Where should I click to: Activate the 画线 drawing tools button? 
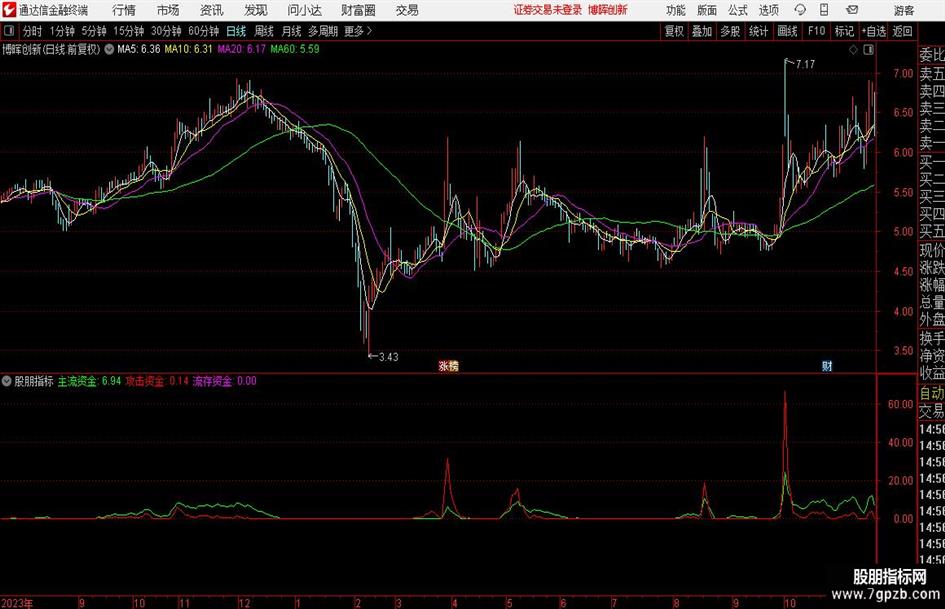(788, 31)
